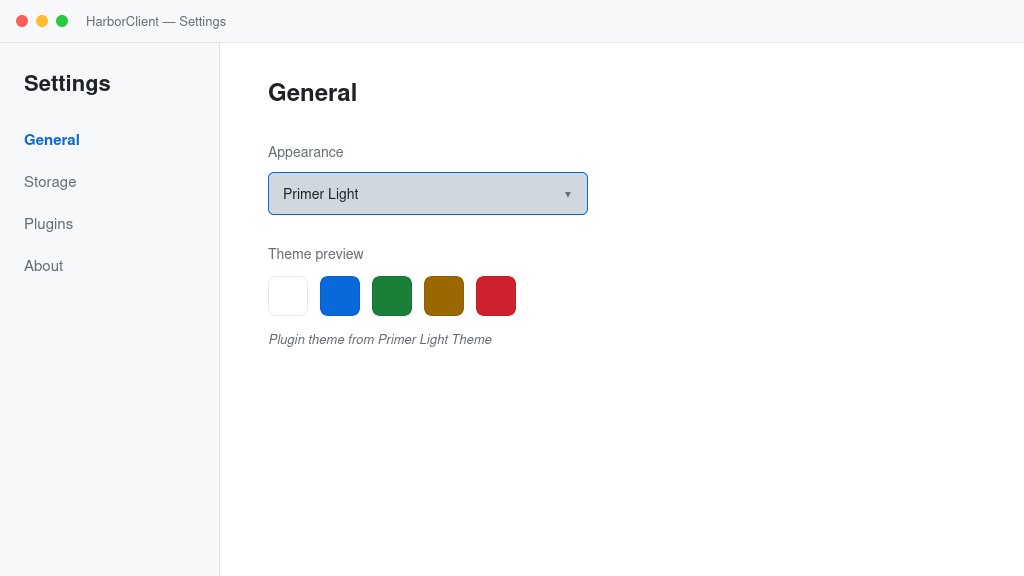Open the Appearance theme dropdown
Viewport: 1024px width, 576px height.
428,193
